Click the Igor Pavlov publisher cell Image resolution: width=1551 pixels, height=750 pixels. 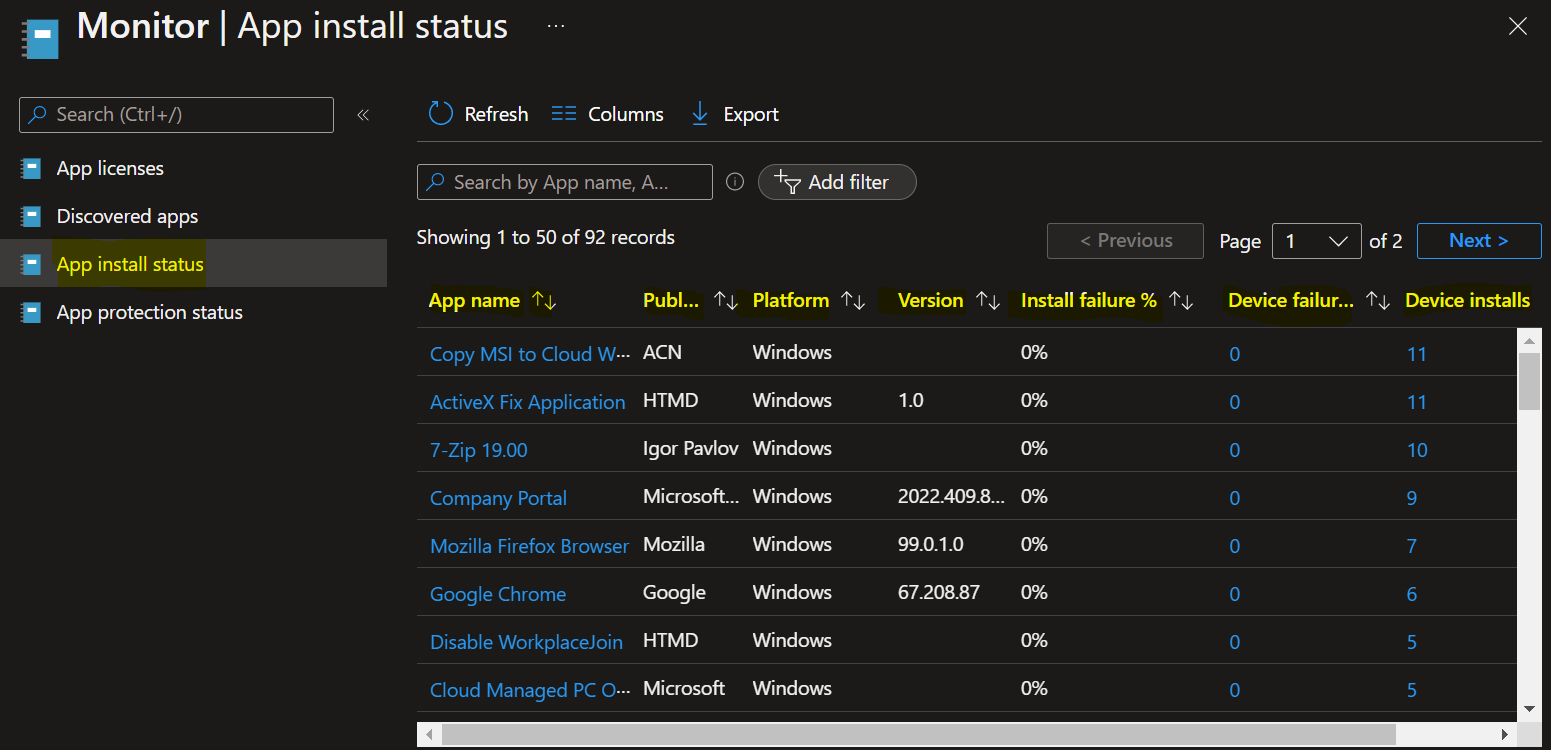pyautogui.click(x=691, y=448)
